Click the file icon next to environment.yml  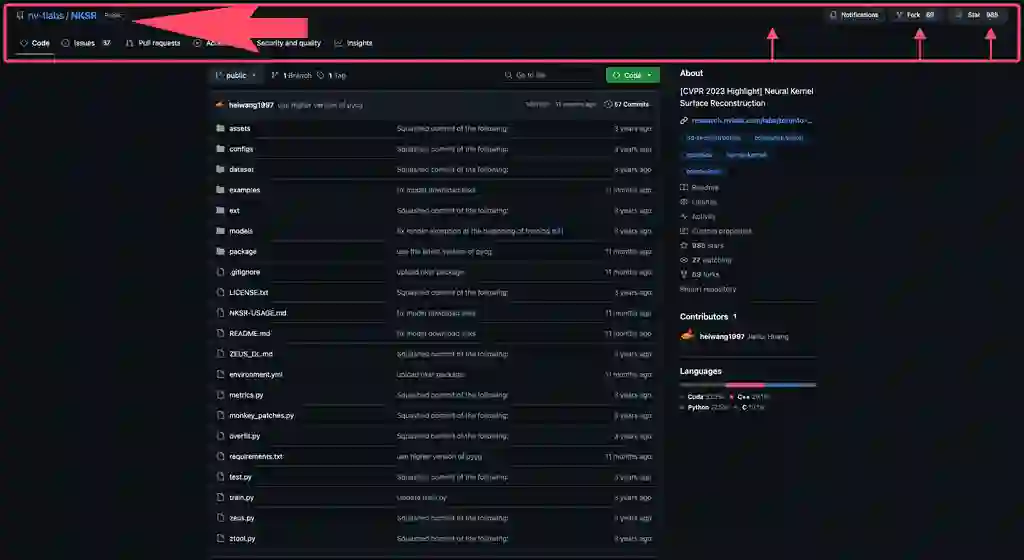[220, 375]
